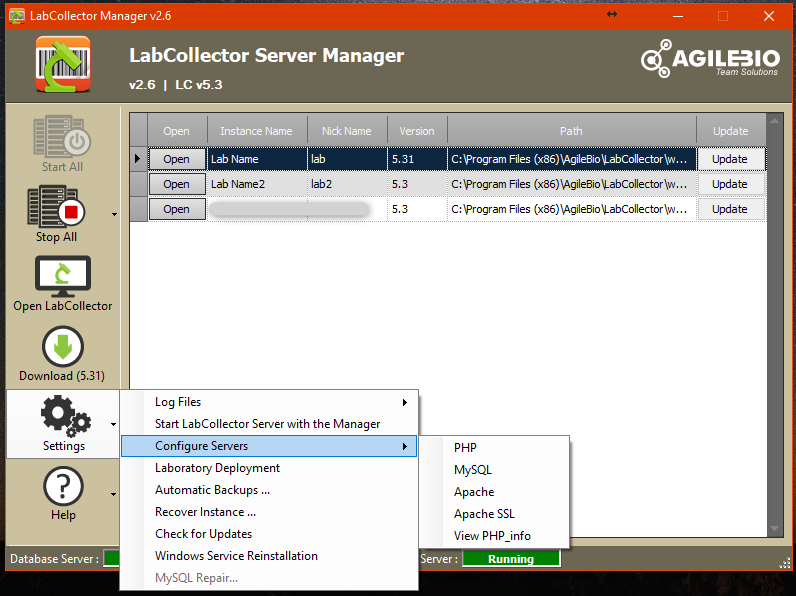Click the Download (5.31) green arrow icon
This screenshot has width=796, height=596.
click(63, 347)
